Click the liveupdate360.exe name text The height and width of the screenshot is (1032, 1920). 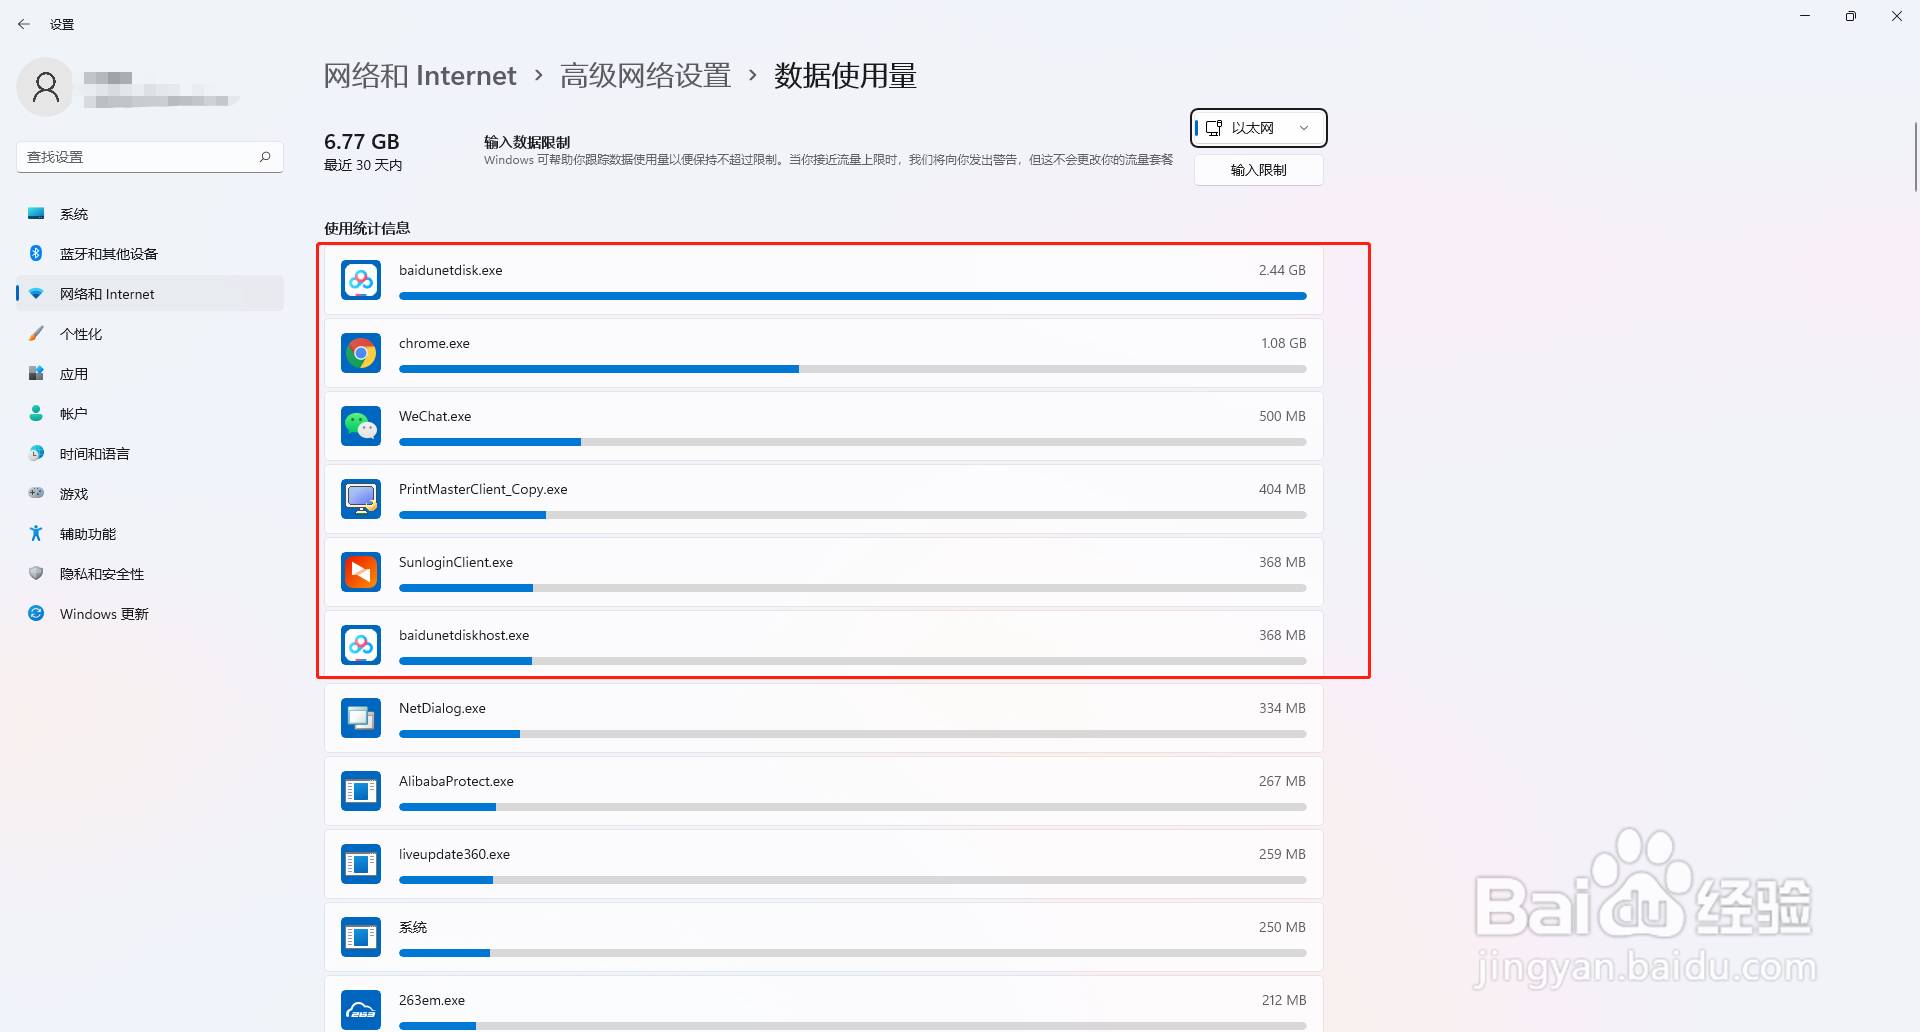454,854
